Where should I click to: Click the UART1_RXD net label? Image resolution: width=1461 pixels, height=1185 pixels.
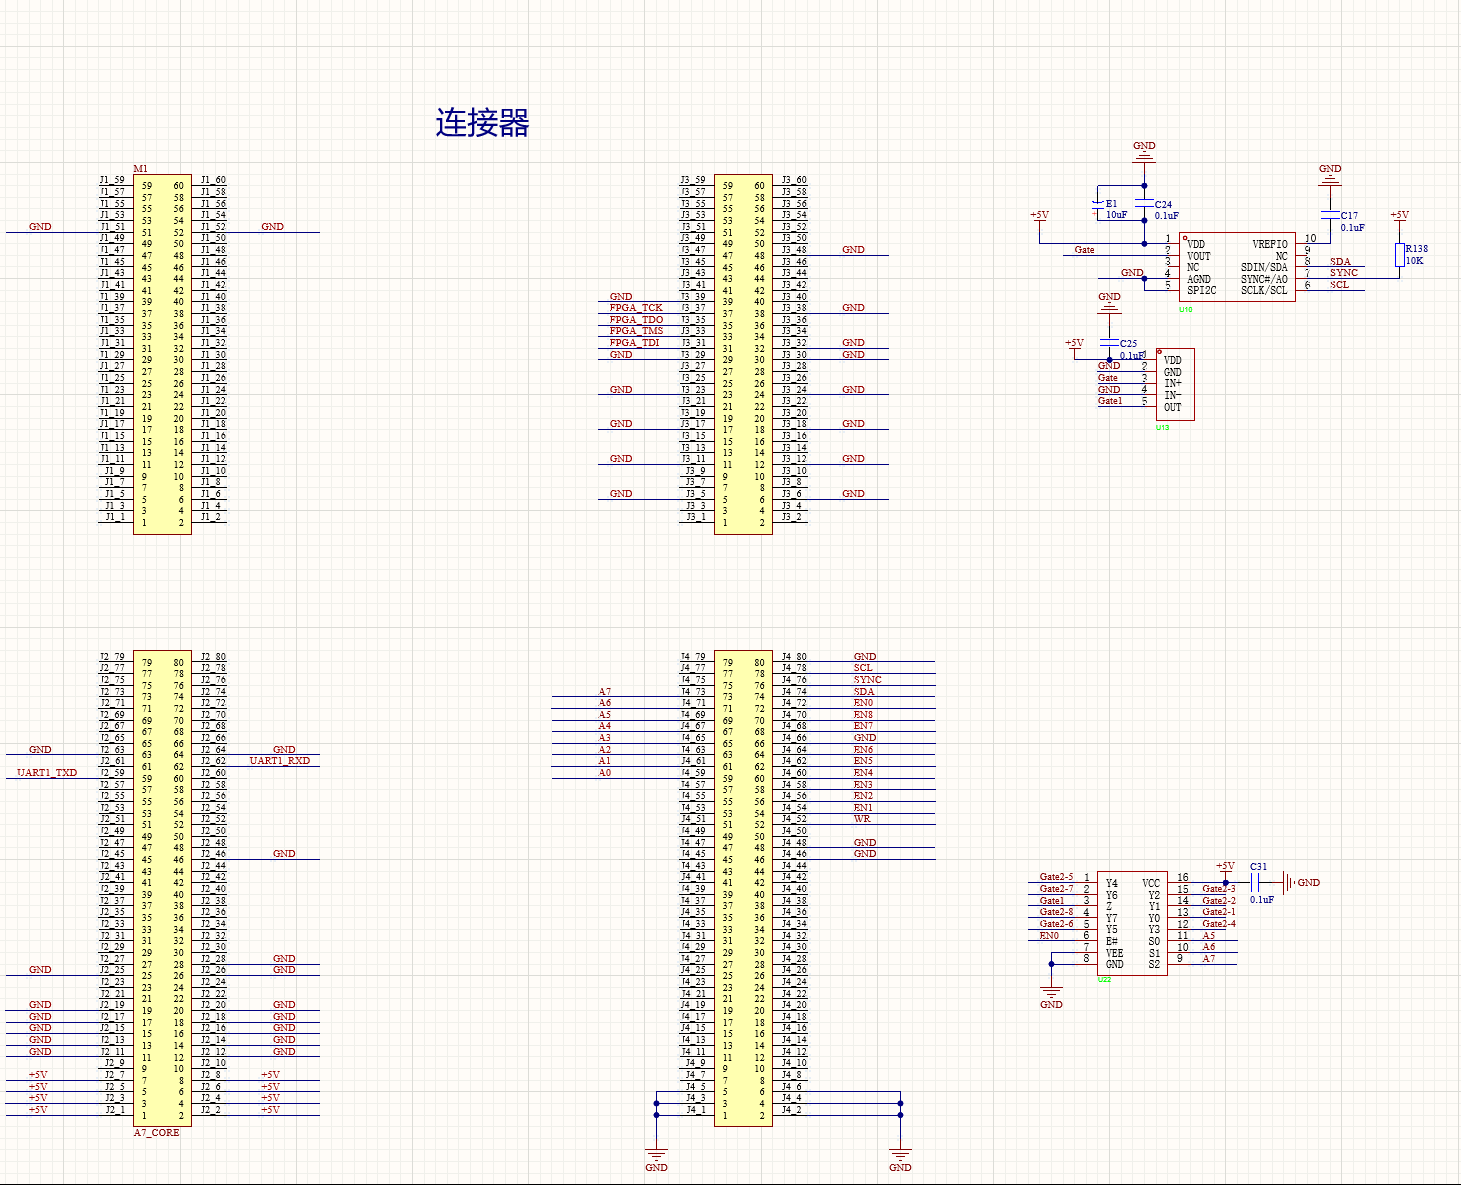(280, 761)
